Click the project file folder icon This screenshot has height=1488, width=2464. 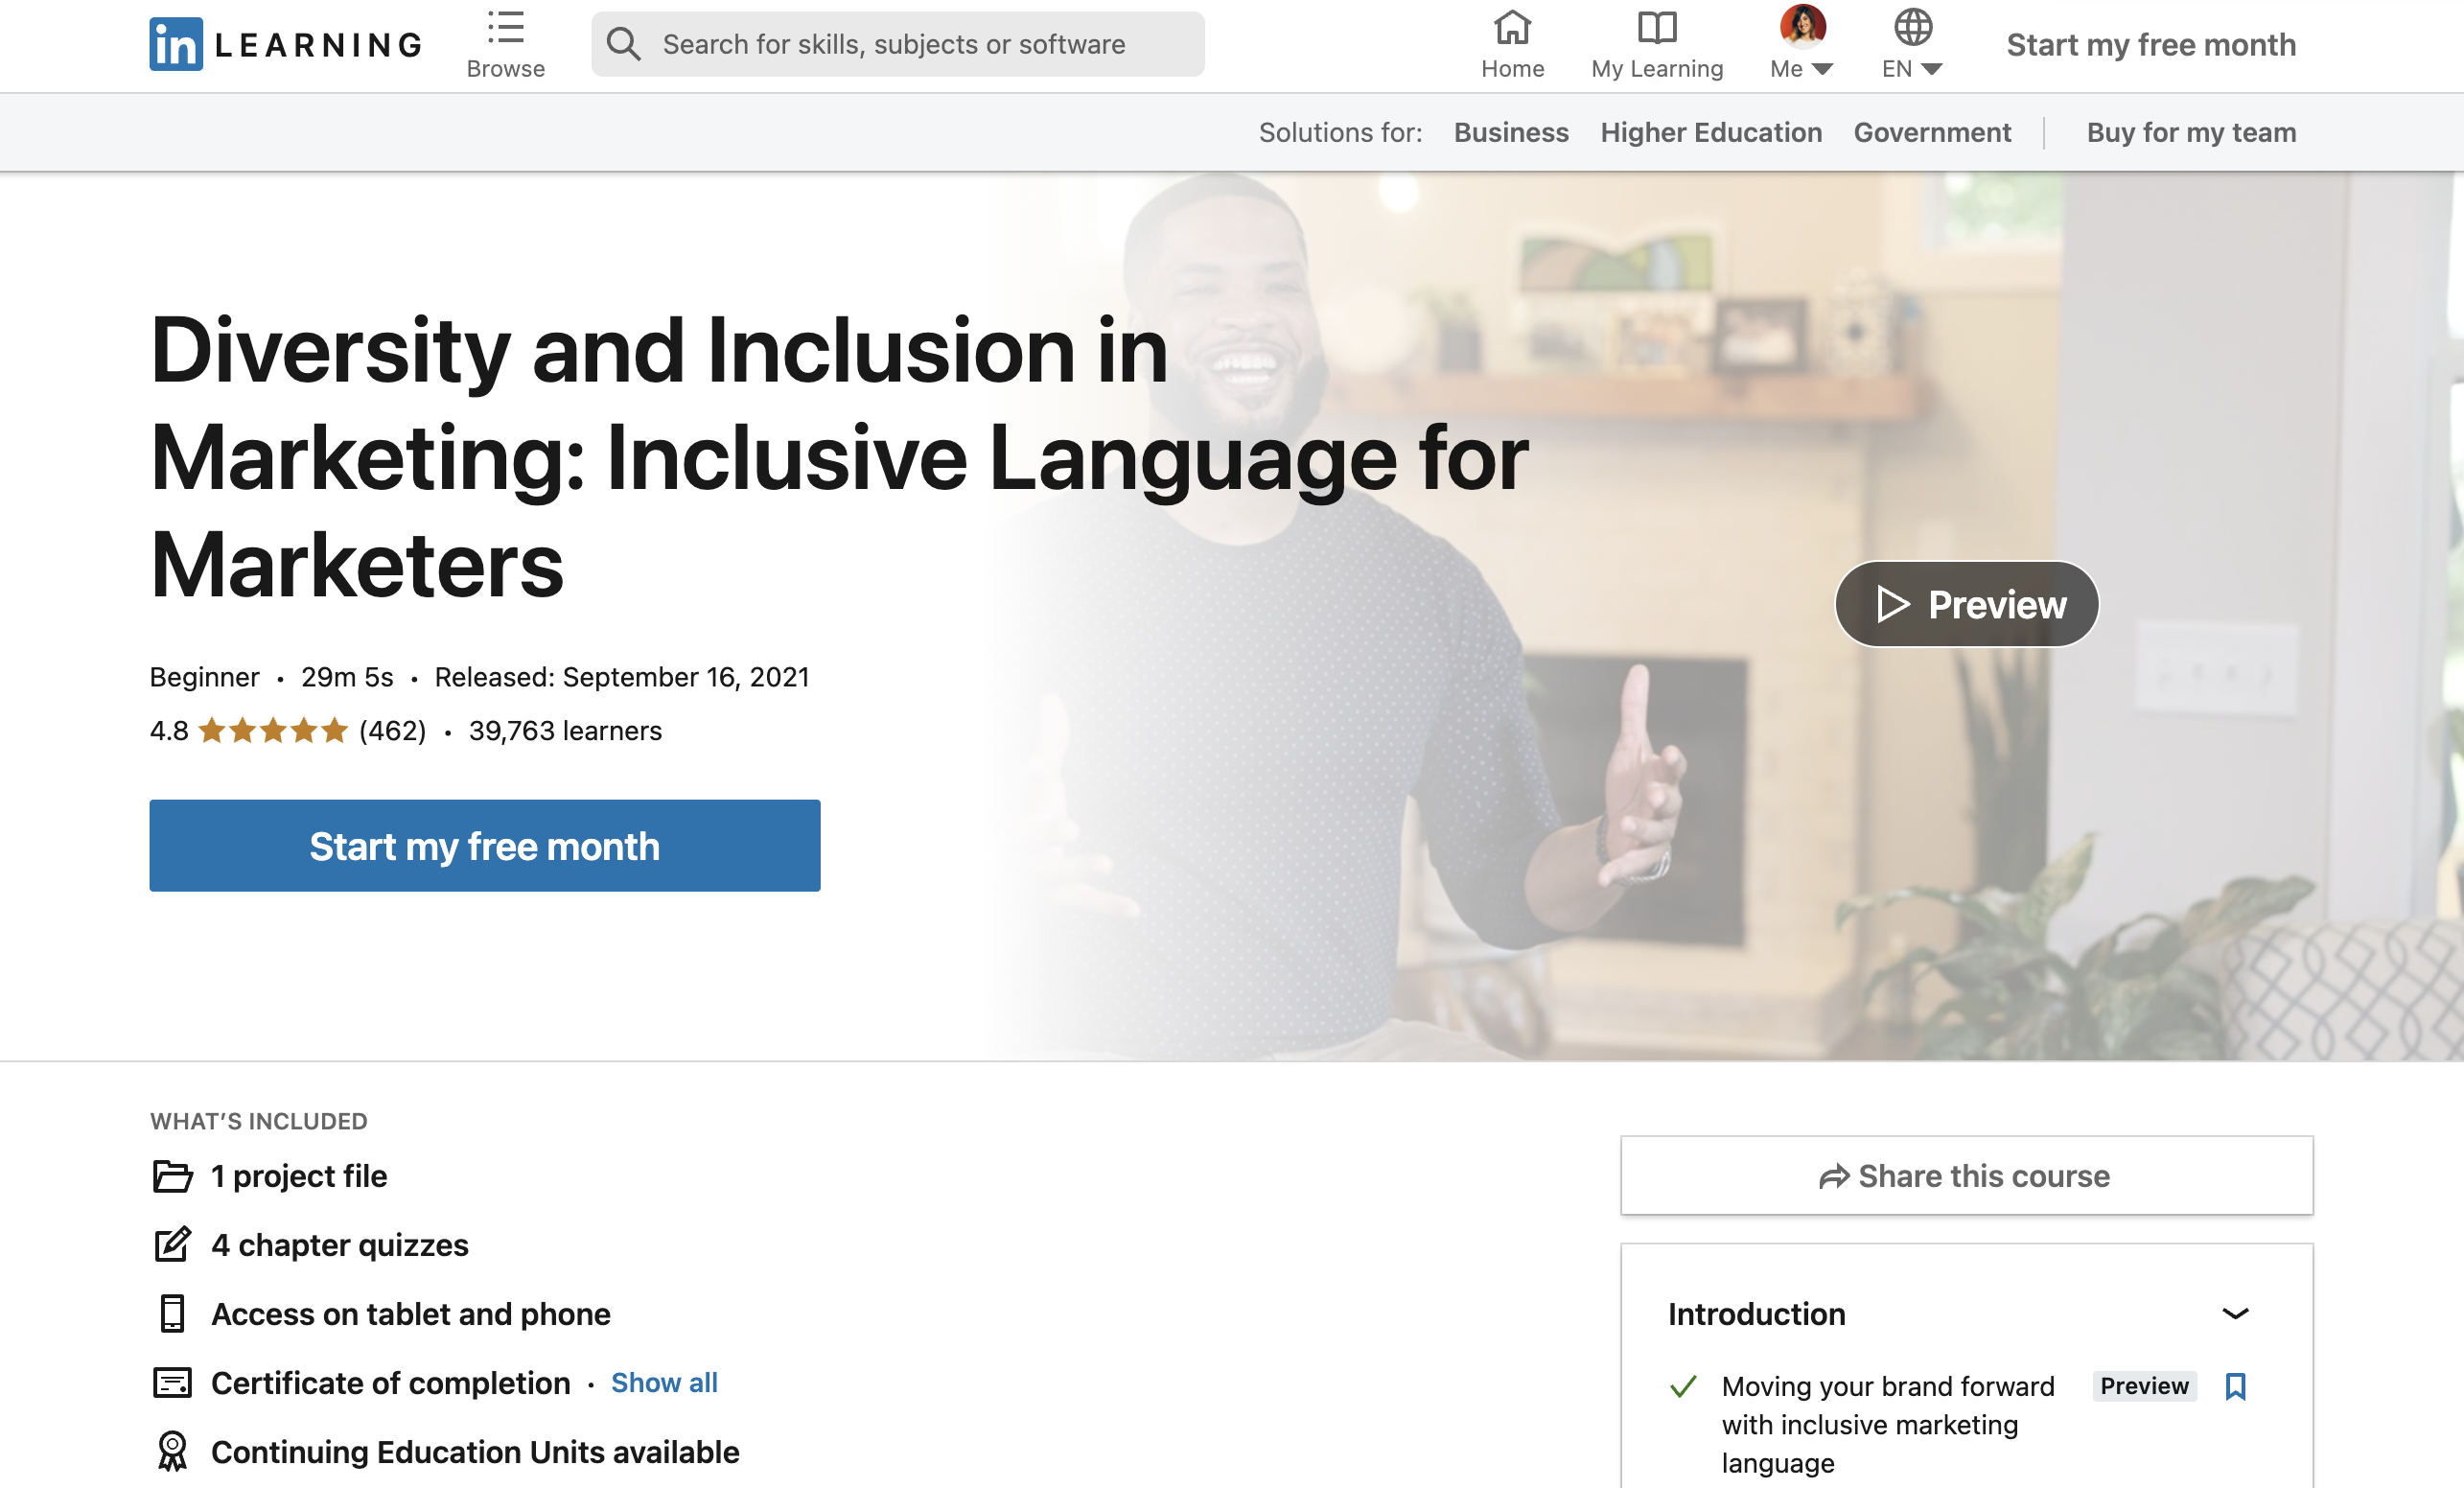tap(172, 1177)
